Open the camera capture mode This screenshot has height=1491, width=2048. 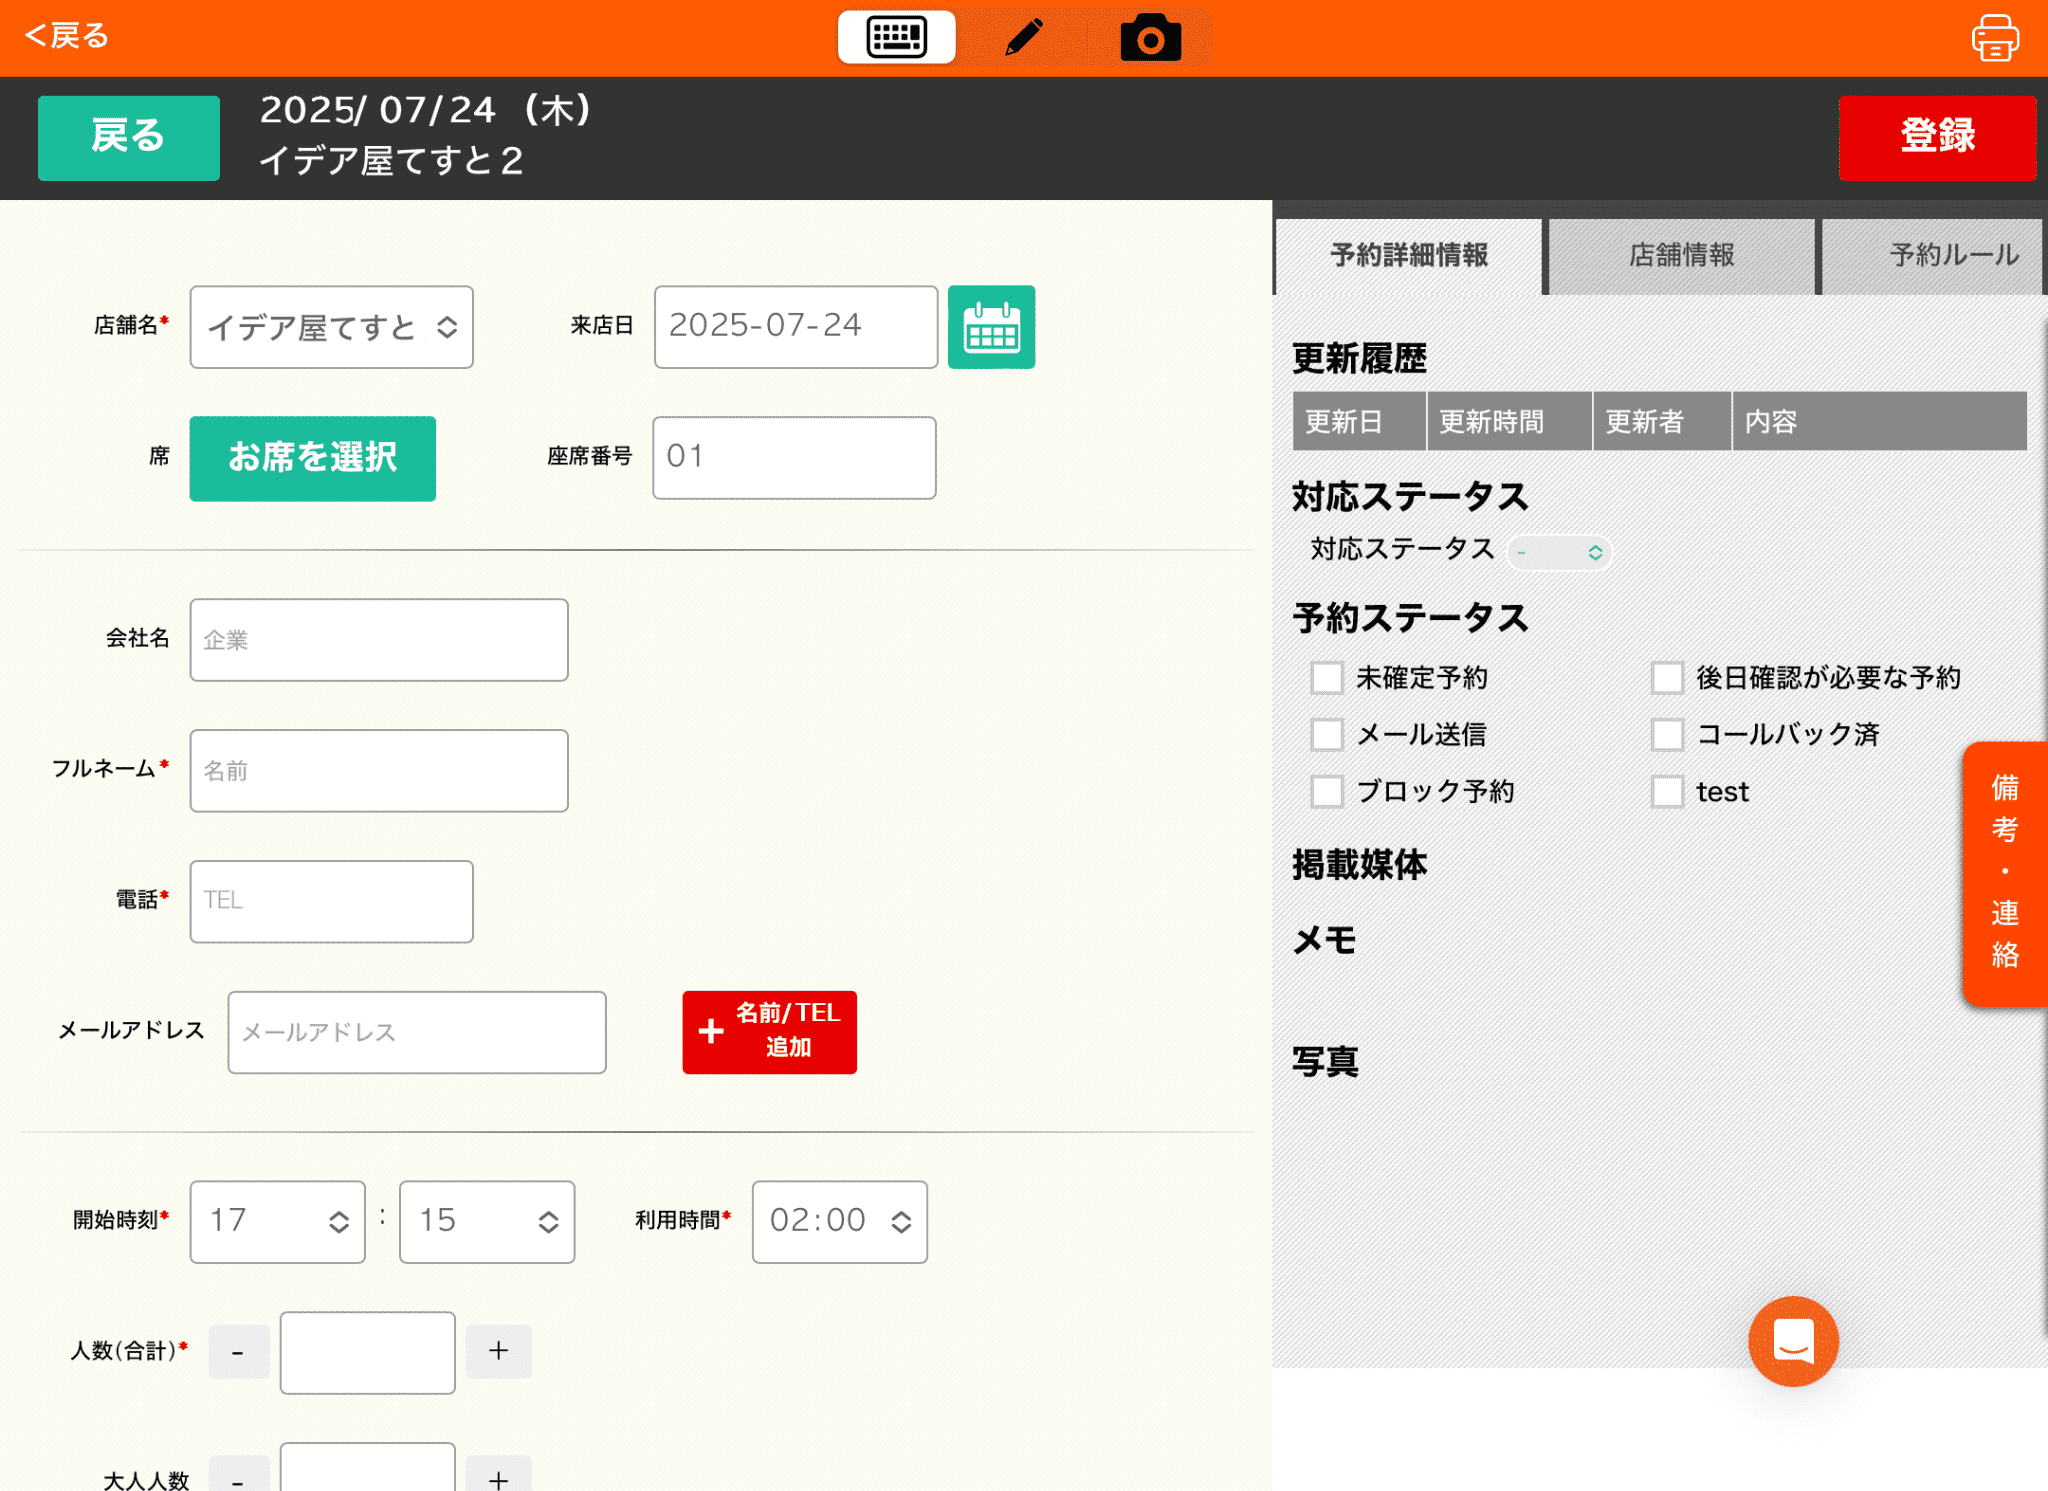point(1150,38)
